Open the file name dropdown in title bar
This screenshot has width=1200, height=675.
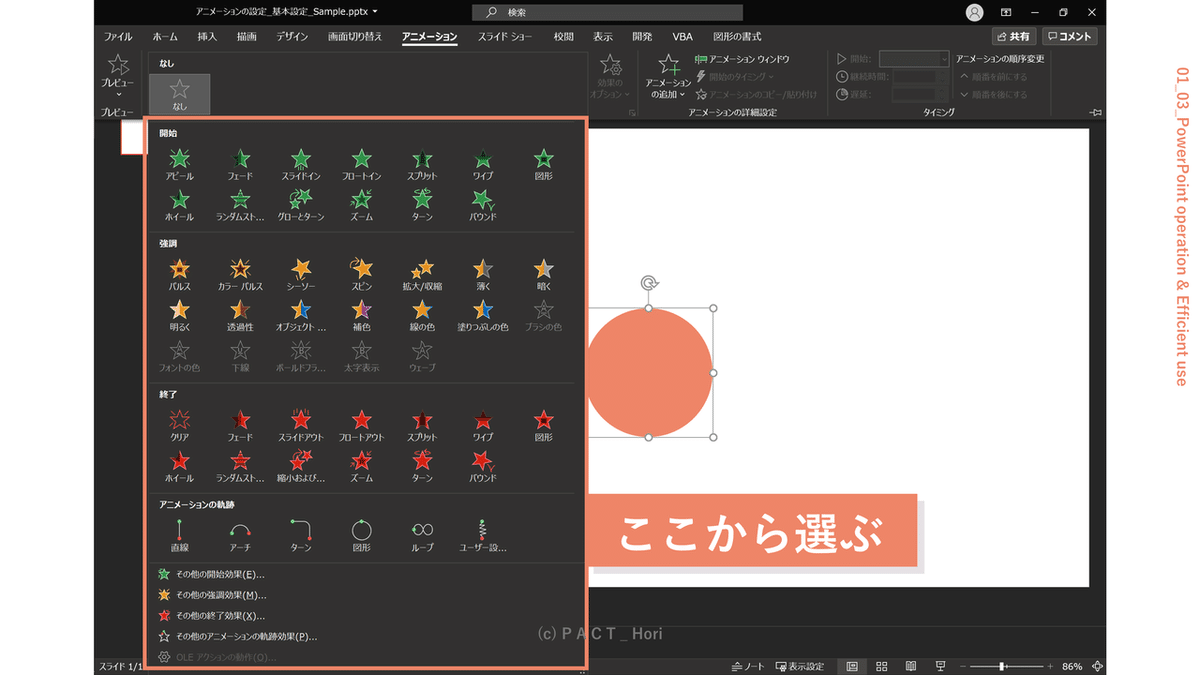pyautogui.click(x=375, y=12)
